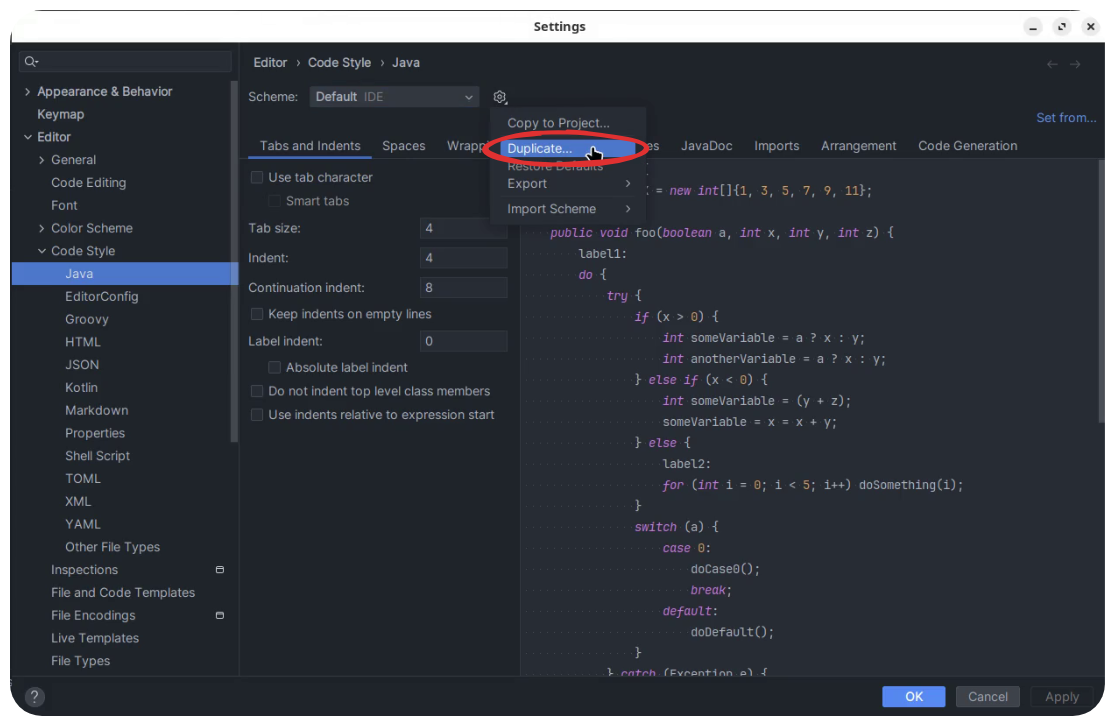Open the help question mark icon

34,697
